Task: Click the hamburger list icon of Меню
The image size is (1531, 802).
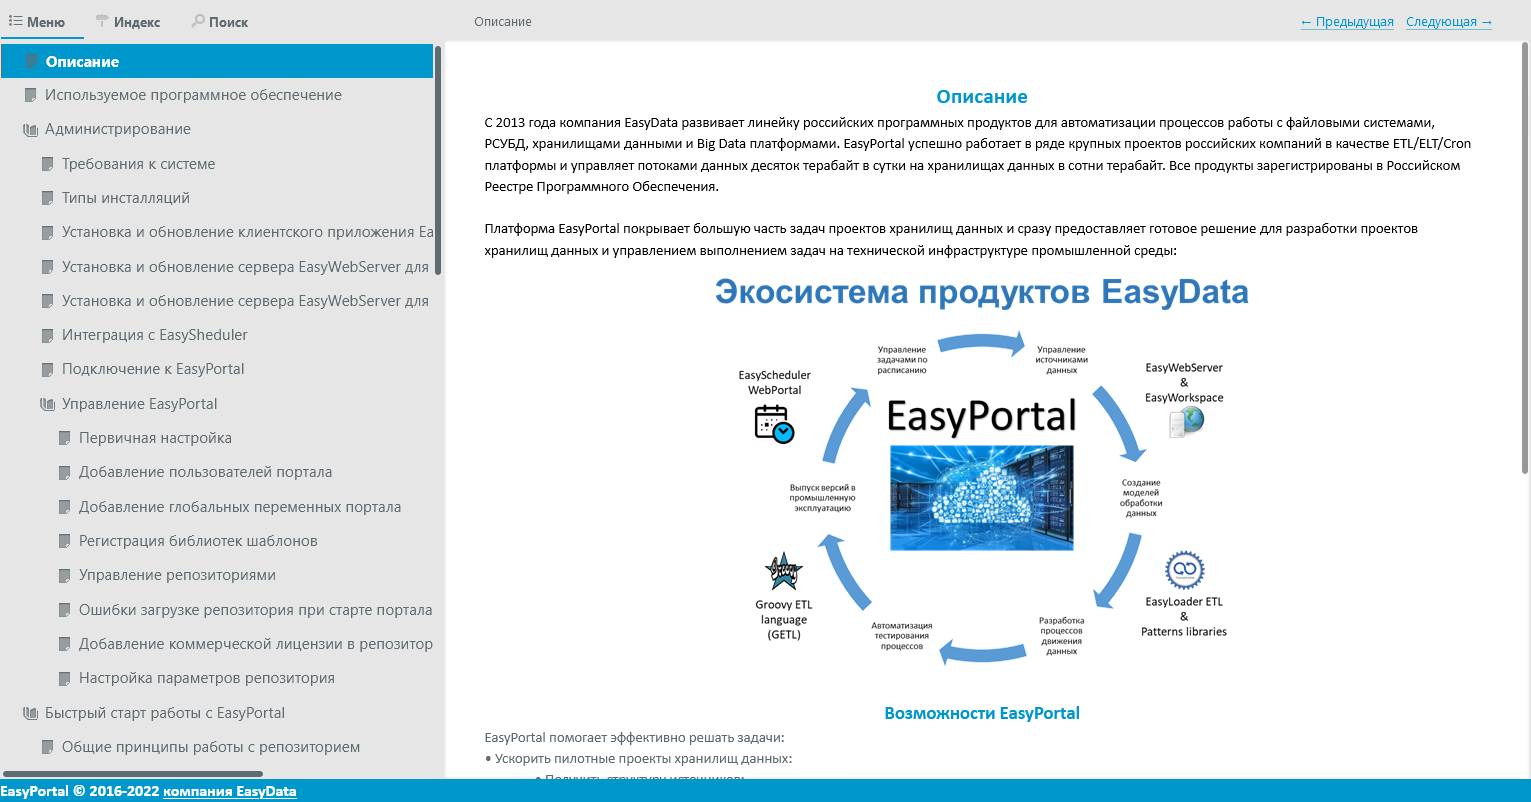Action: click(16, 21)
